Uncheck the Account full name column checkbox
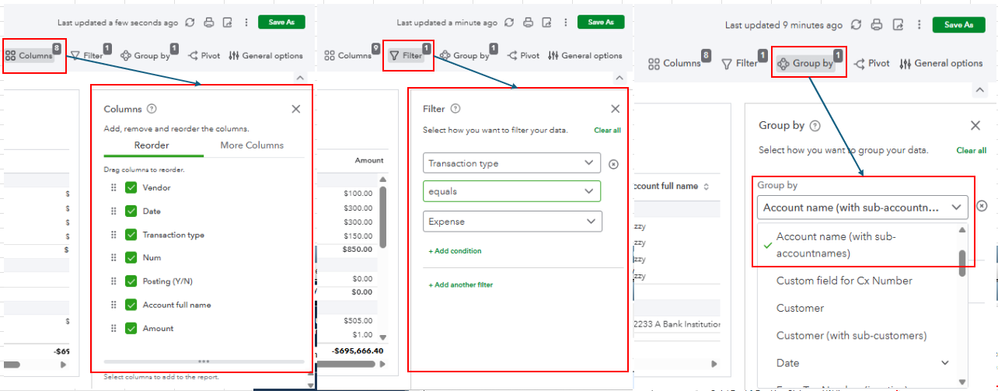The height and width of the screenshot is (391, 998). click(x=131, y=305)
